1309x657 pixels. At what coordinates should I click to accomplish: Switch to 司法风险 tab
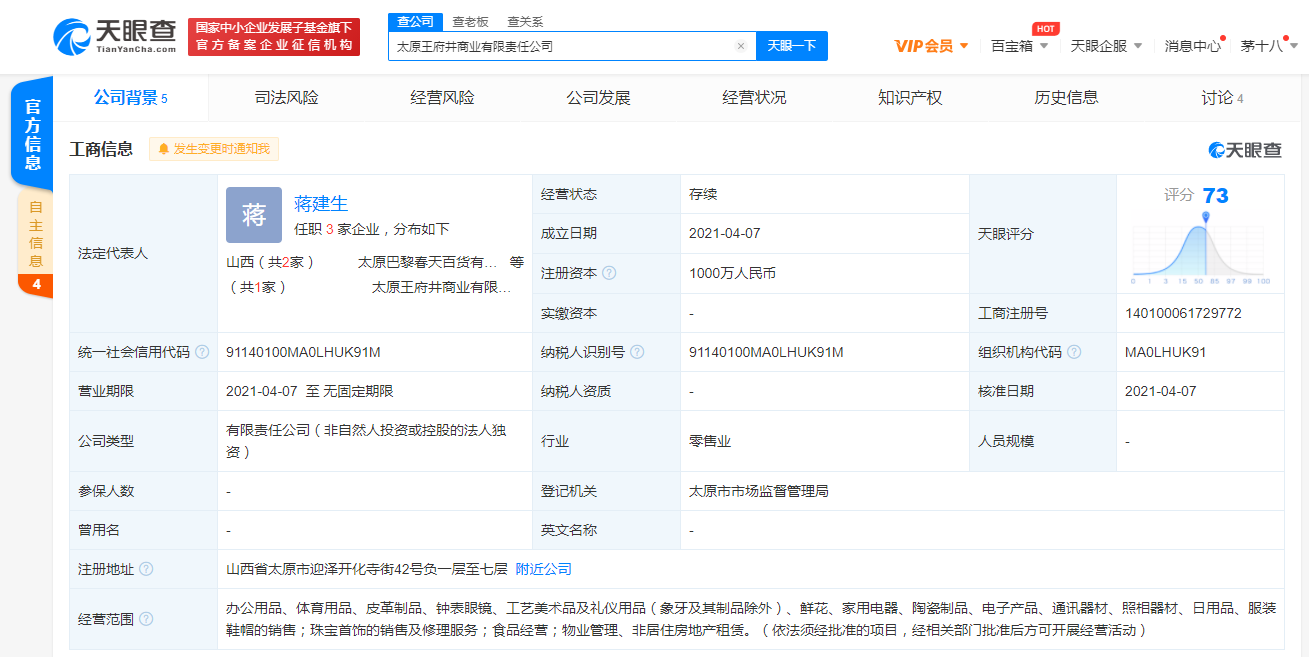click(287, 98)
